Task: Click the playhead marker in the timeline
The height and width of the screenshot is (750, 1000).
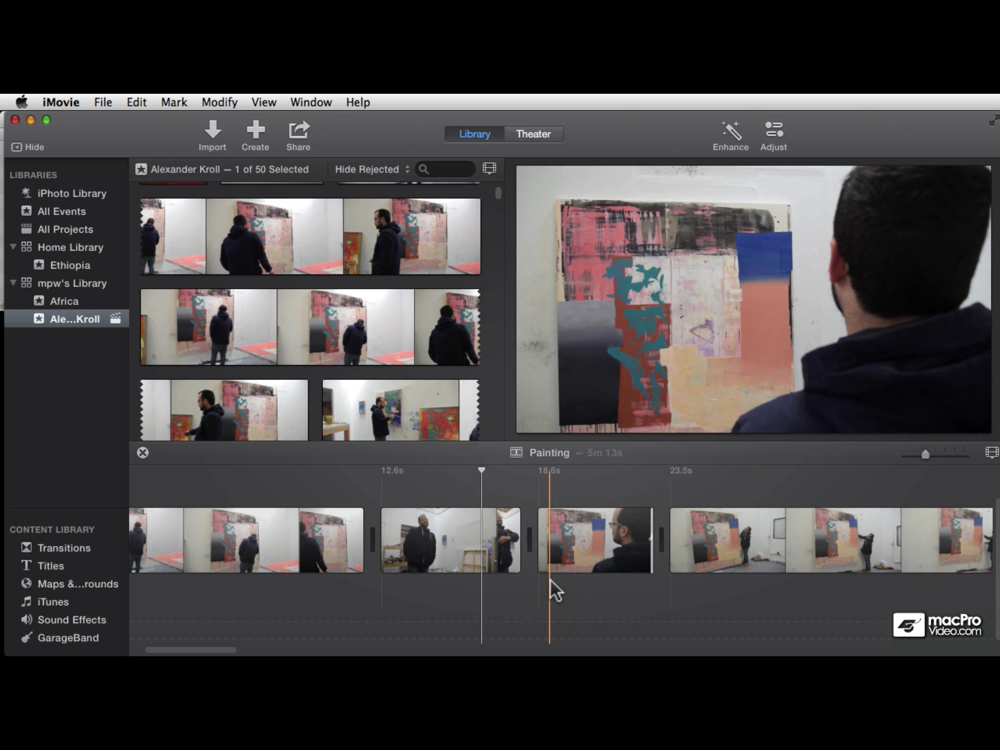Action: (x=482, y=470)
